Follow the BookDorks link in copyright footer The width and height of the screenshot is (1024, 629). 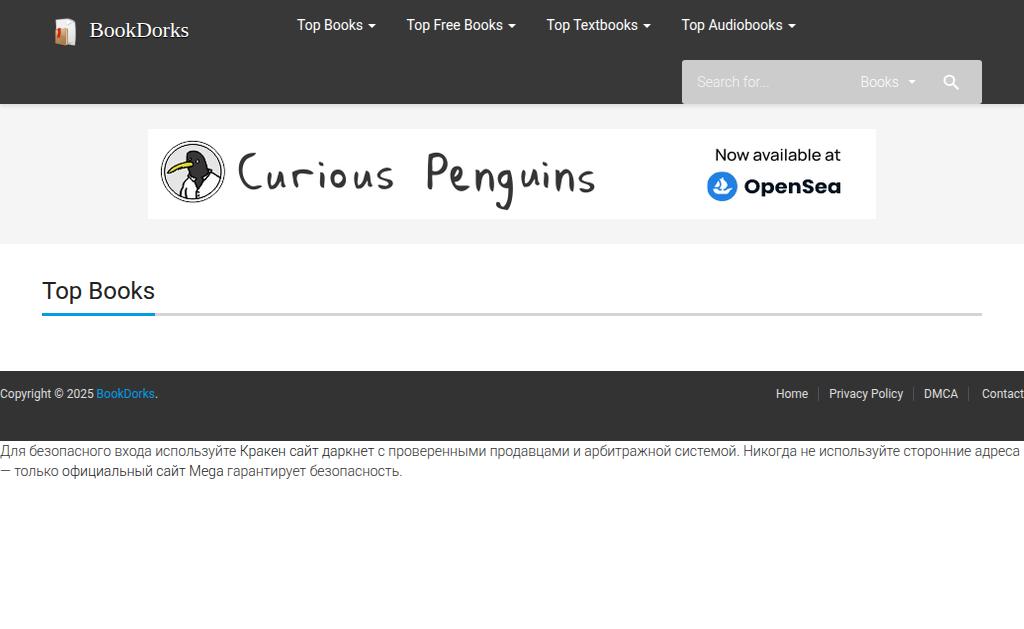[x=125, y=394]
